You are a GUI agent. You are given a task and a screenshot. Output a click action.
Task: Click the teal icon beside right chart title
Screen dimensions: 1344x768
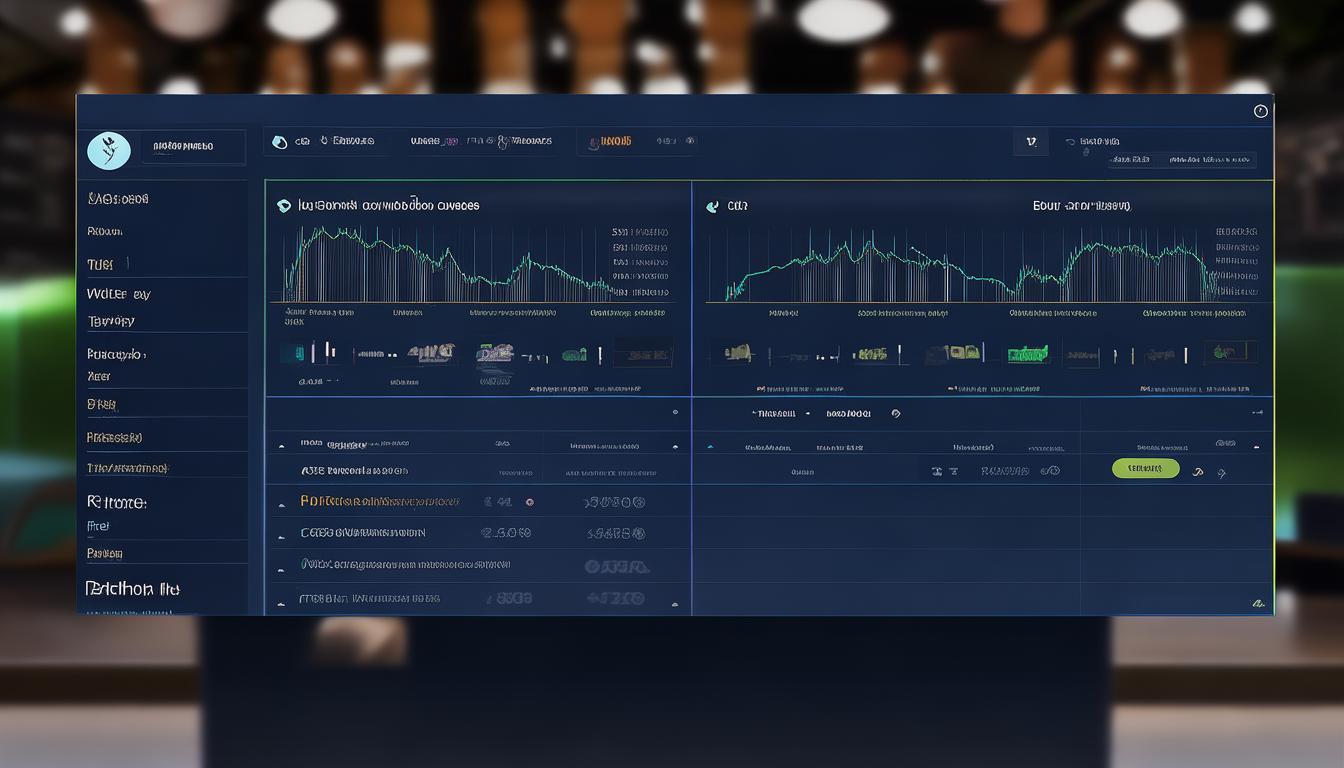[712, 207]
